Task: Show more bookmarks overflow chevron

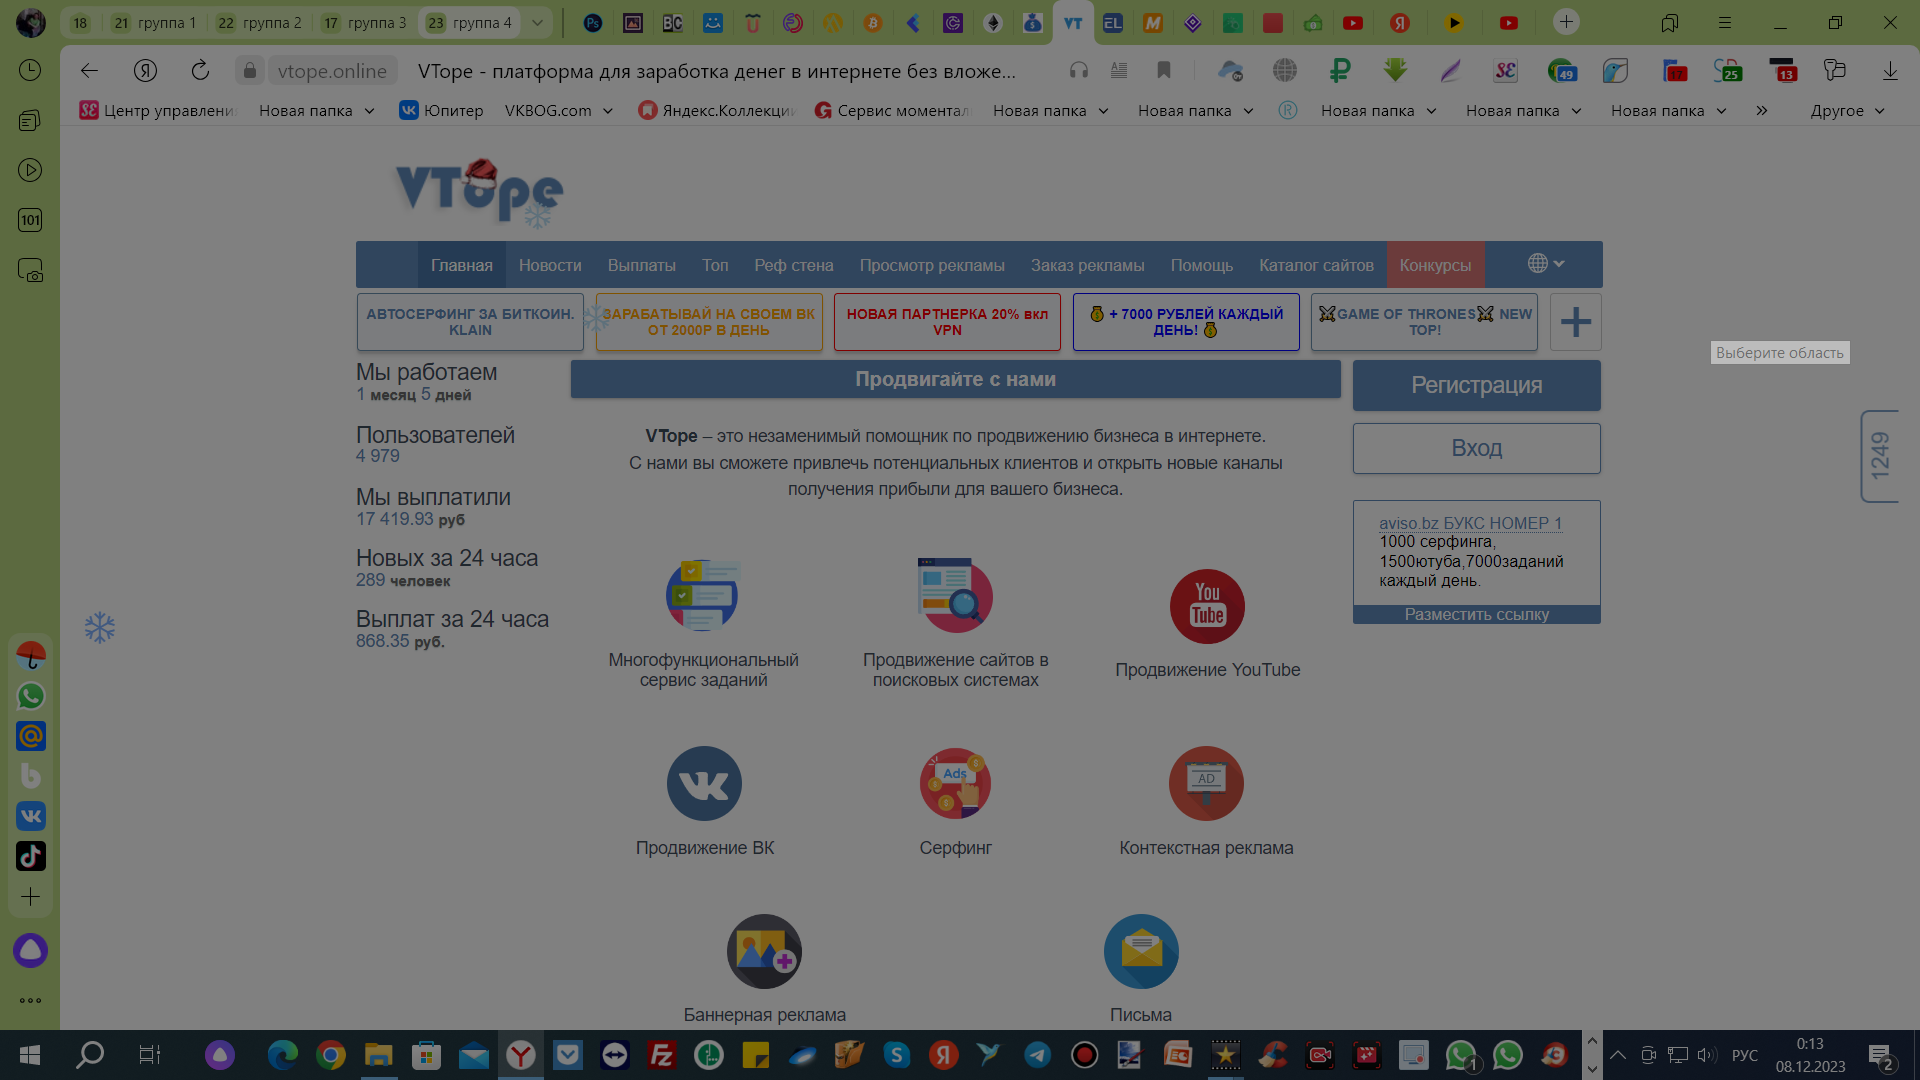Action: [1762, 111]
